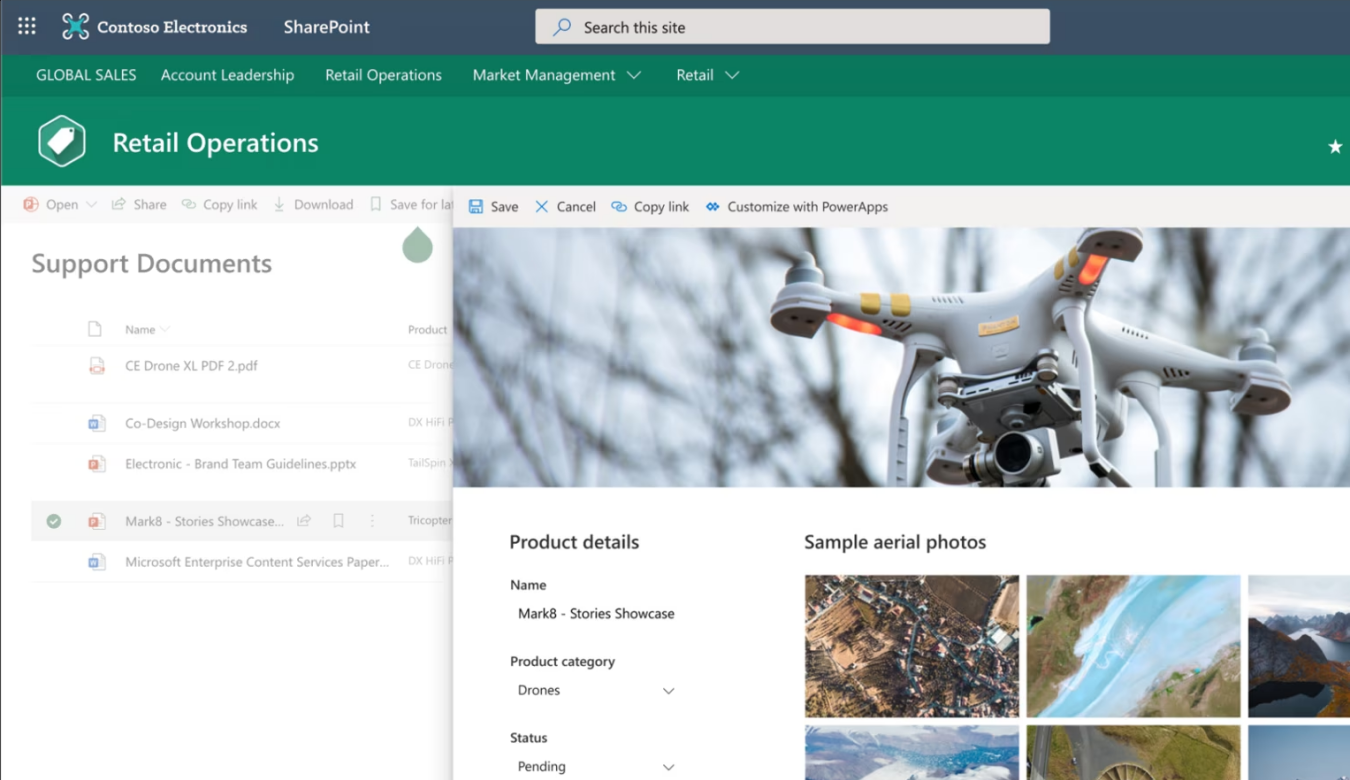Viewport: 1350px width, 780px height.
Task: Open the Name column sort dropdown
Action: (165, 329)
